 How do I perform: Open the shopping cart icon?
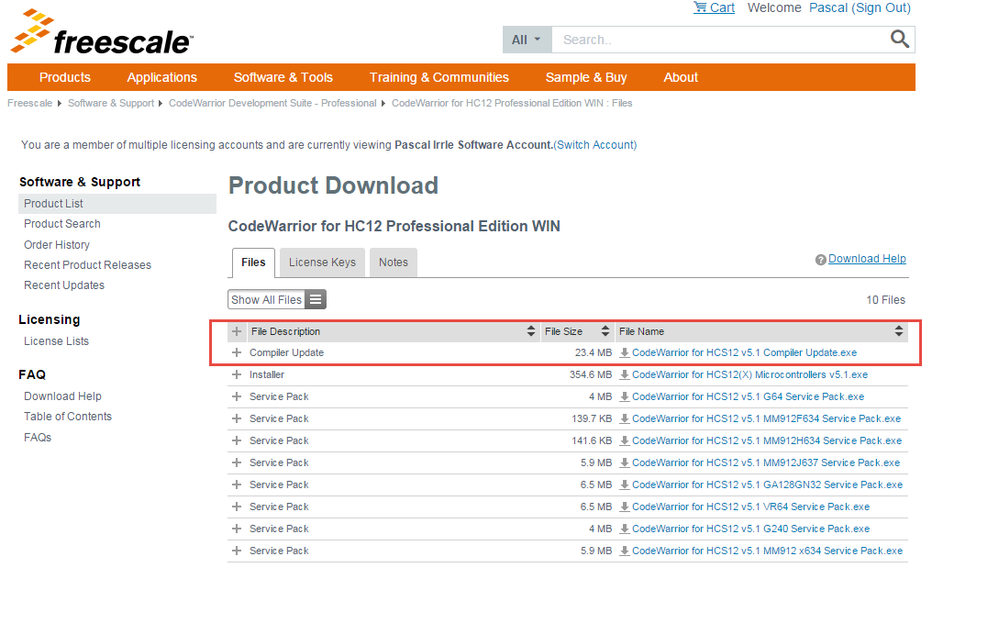tap(700, 7)
